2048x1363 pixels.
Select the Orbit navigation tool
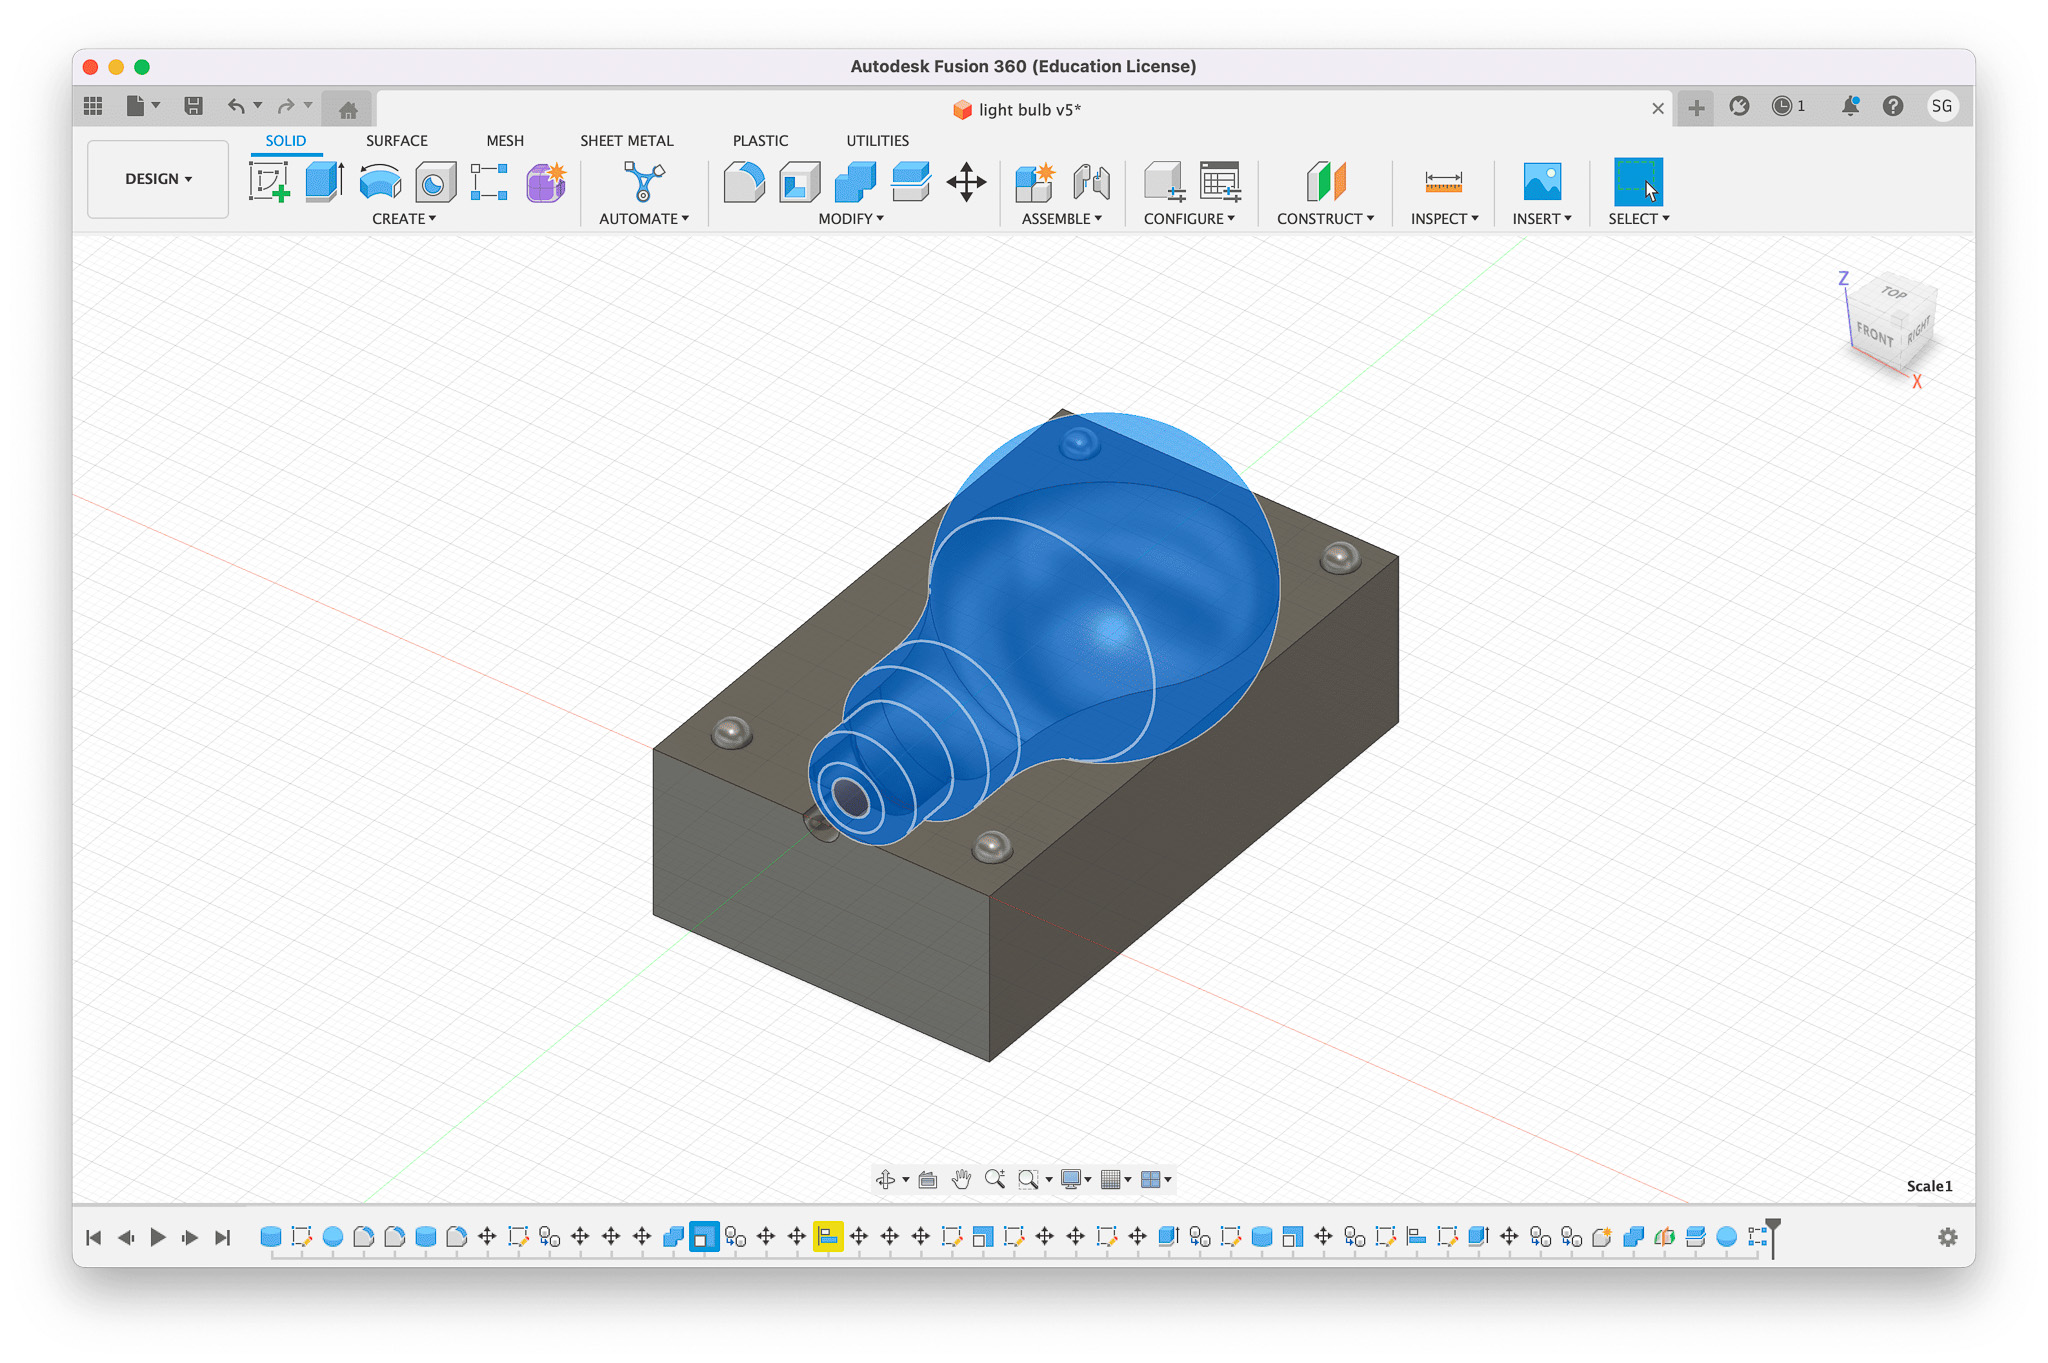(x=886, y=1180)
